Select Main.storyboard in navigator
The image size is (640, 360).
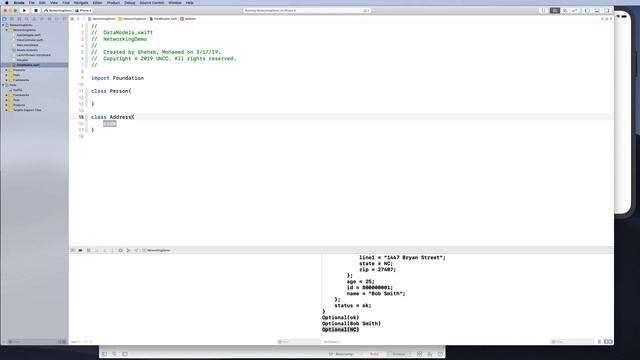(x=26, y=45)
